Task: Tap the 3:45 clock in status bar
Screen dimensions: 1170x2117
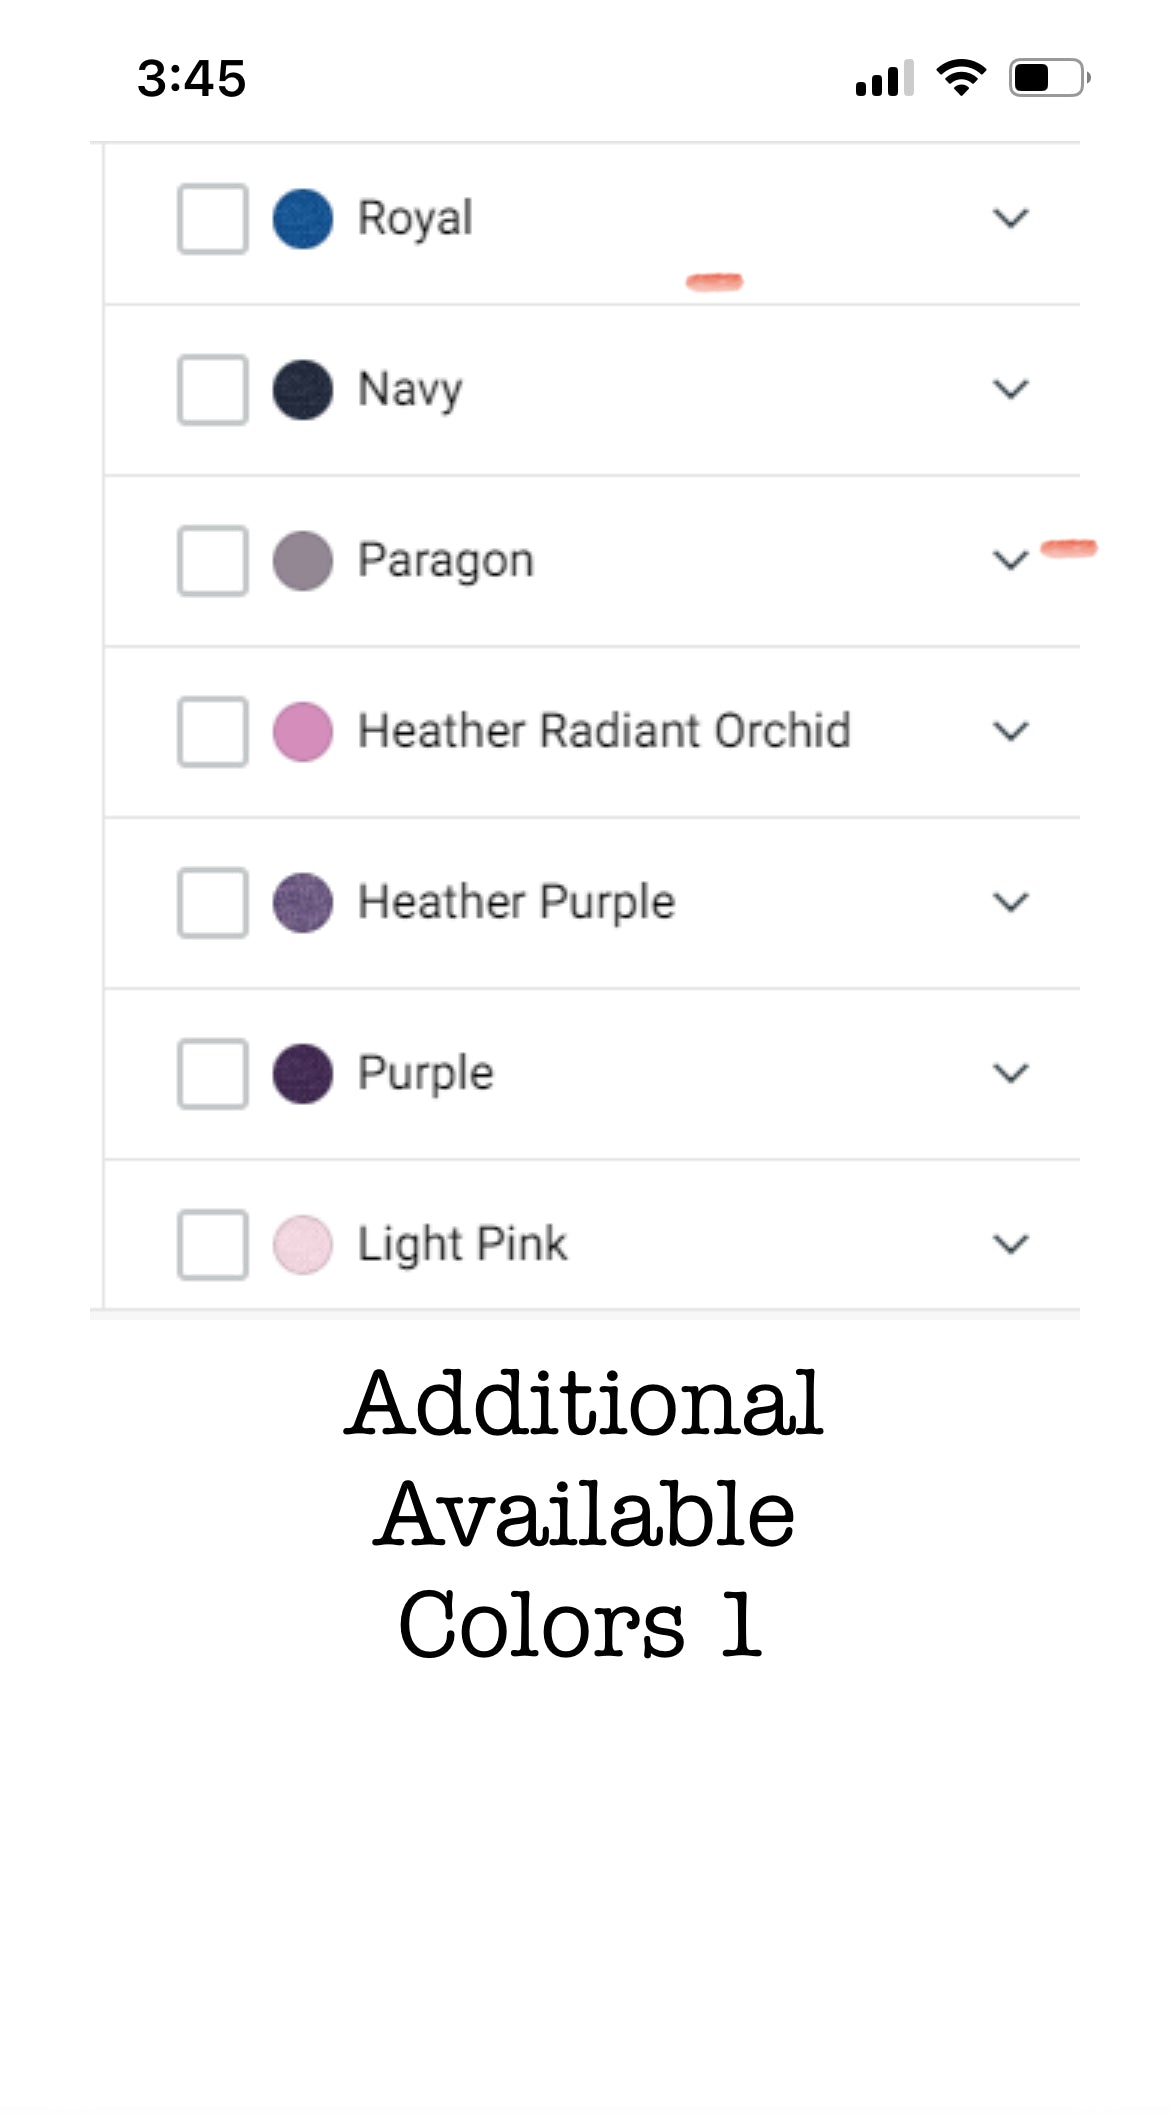Action: (192, 78)
